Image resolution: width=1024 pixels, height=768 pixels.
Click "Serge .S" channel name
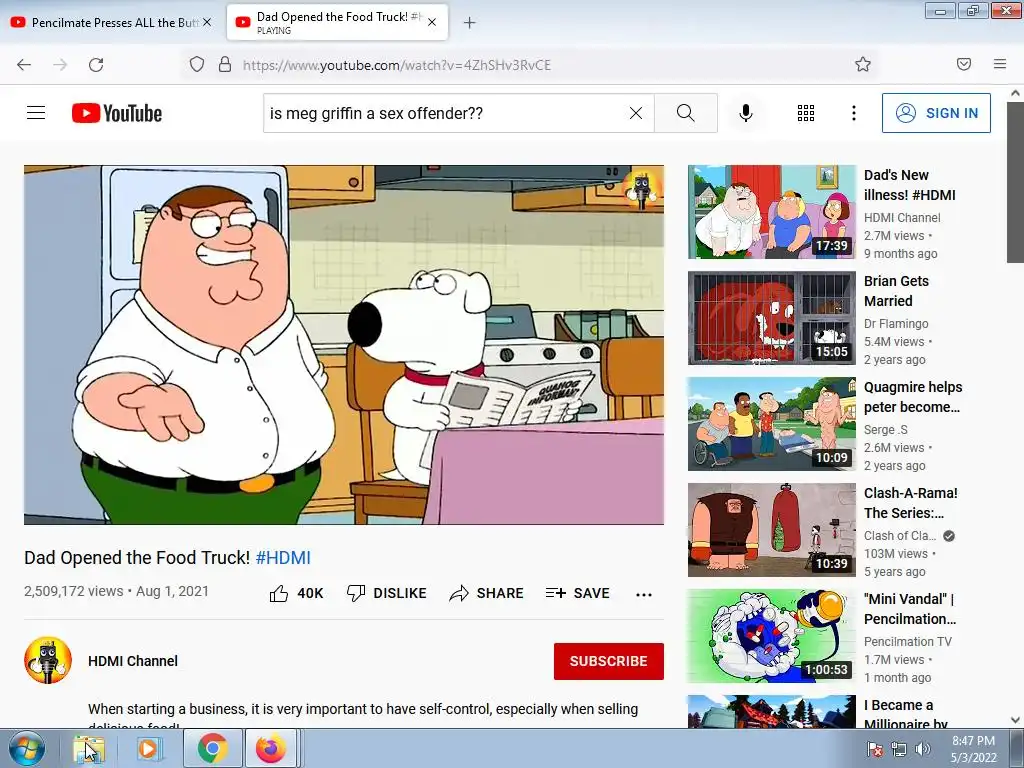pos(886,430)
